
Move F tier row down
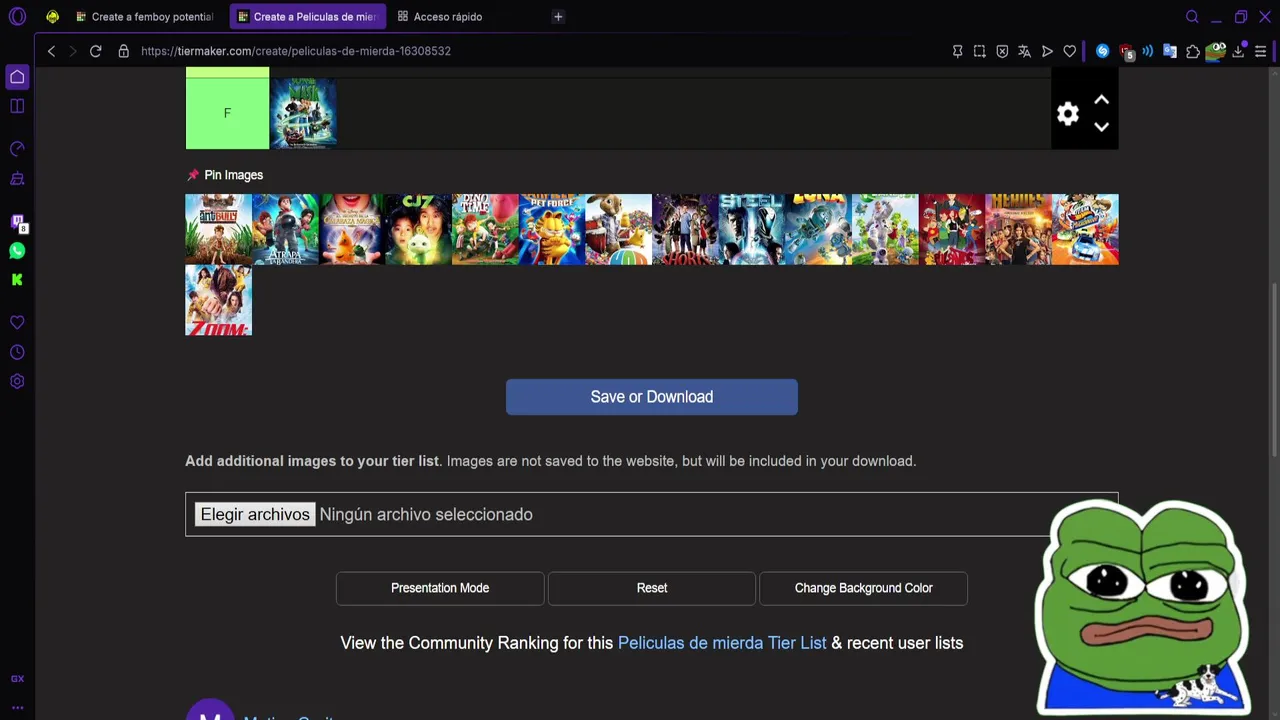(1101, 127)
